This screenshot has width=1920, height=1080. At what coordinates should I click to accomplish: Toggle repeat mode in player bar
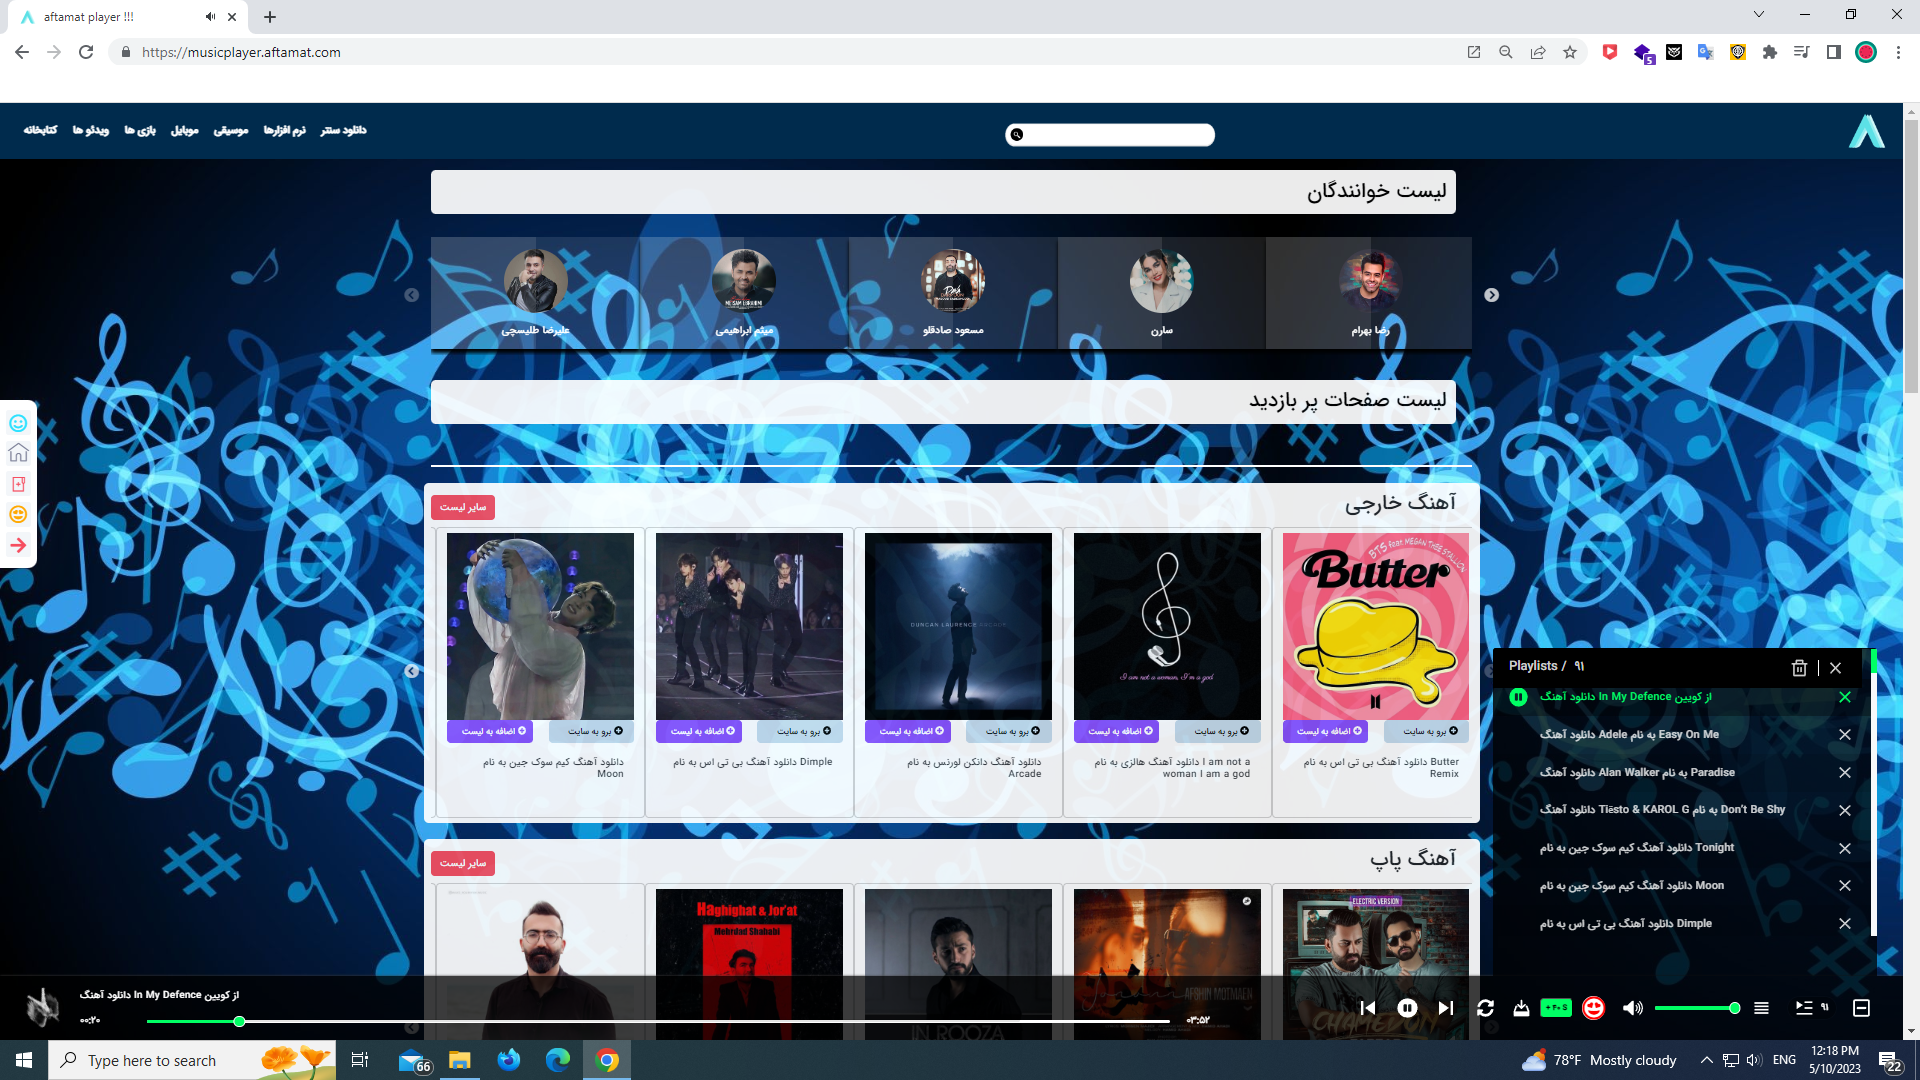(x=1485, y=1008)
